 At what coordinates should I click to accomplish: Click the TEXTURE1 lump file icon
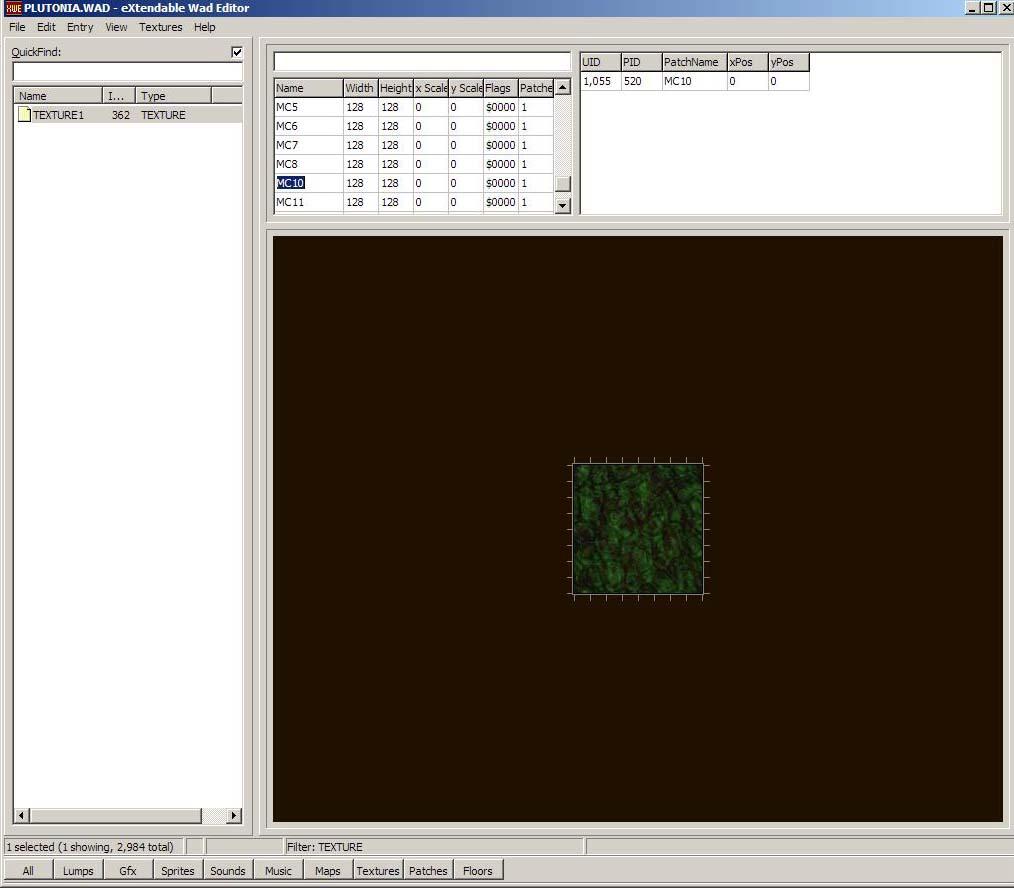[x=24, y=115]
